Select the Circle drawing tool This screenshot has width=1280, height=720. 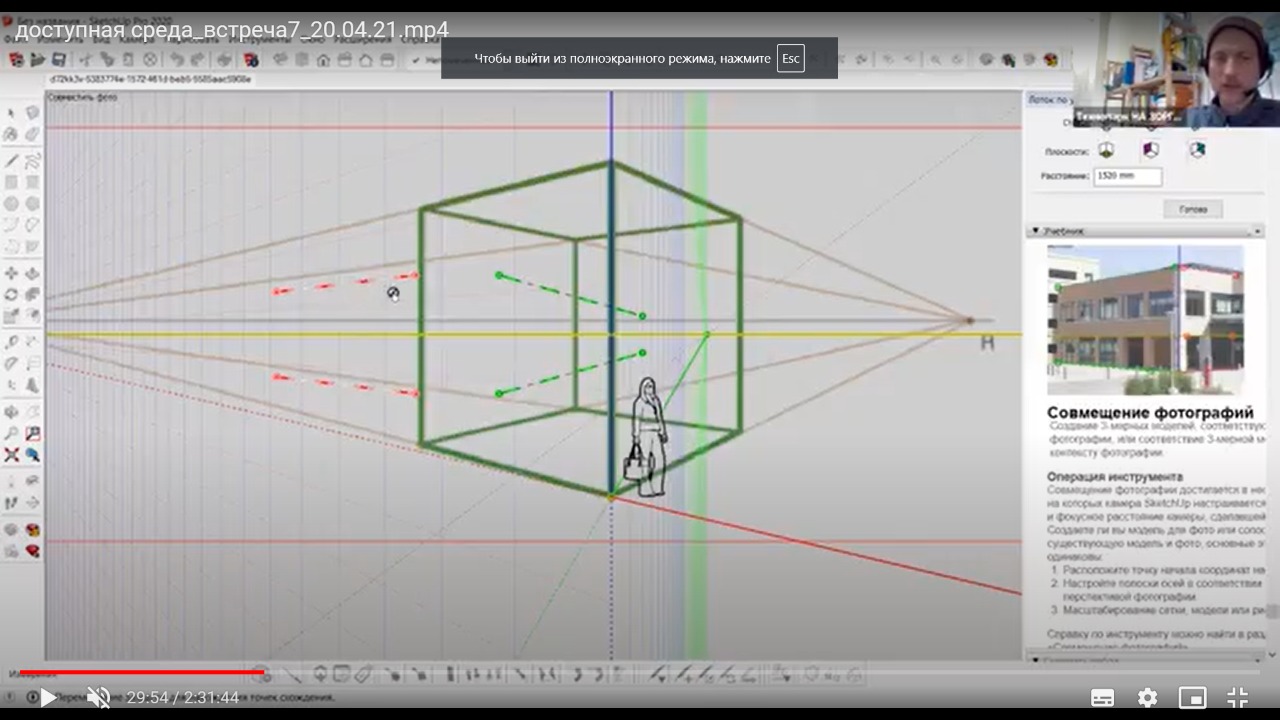click(12, 203)
